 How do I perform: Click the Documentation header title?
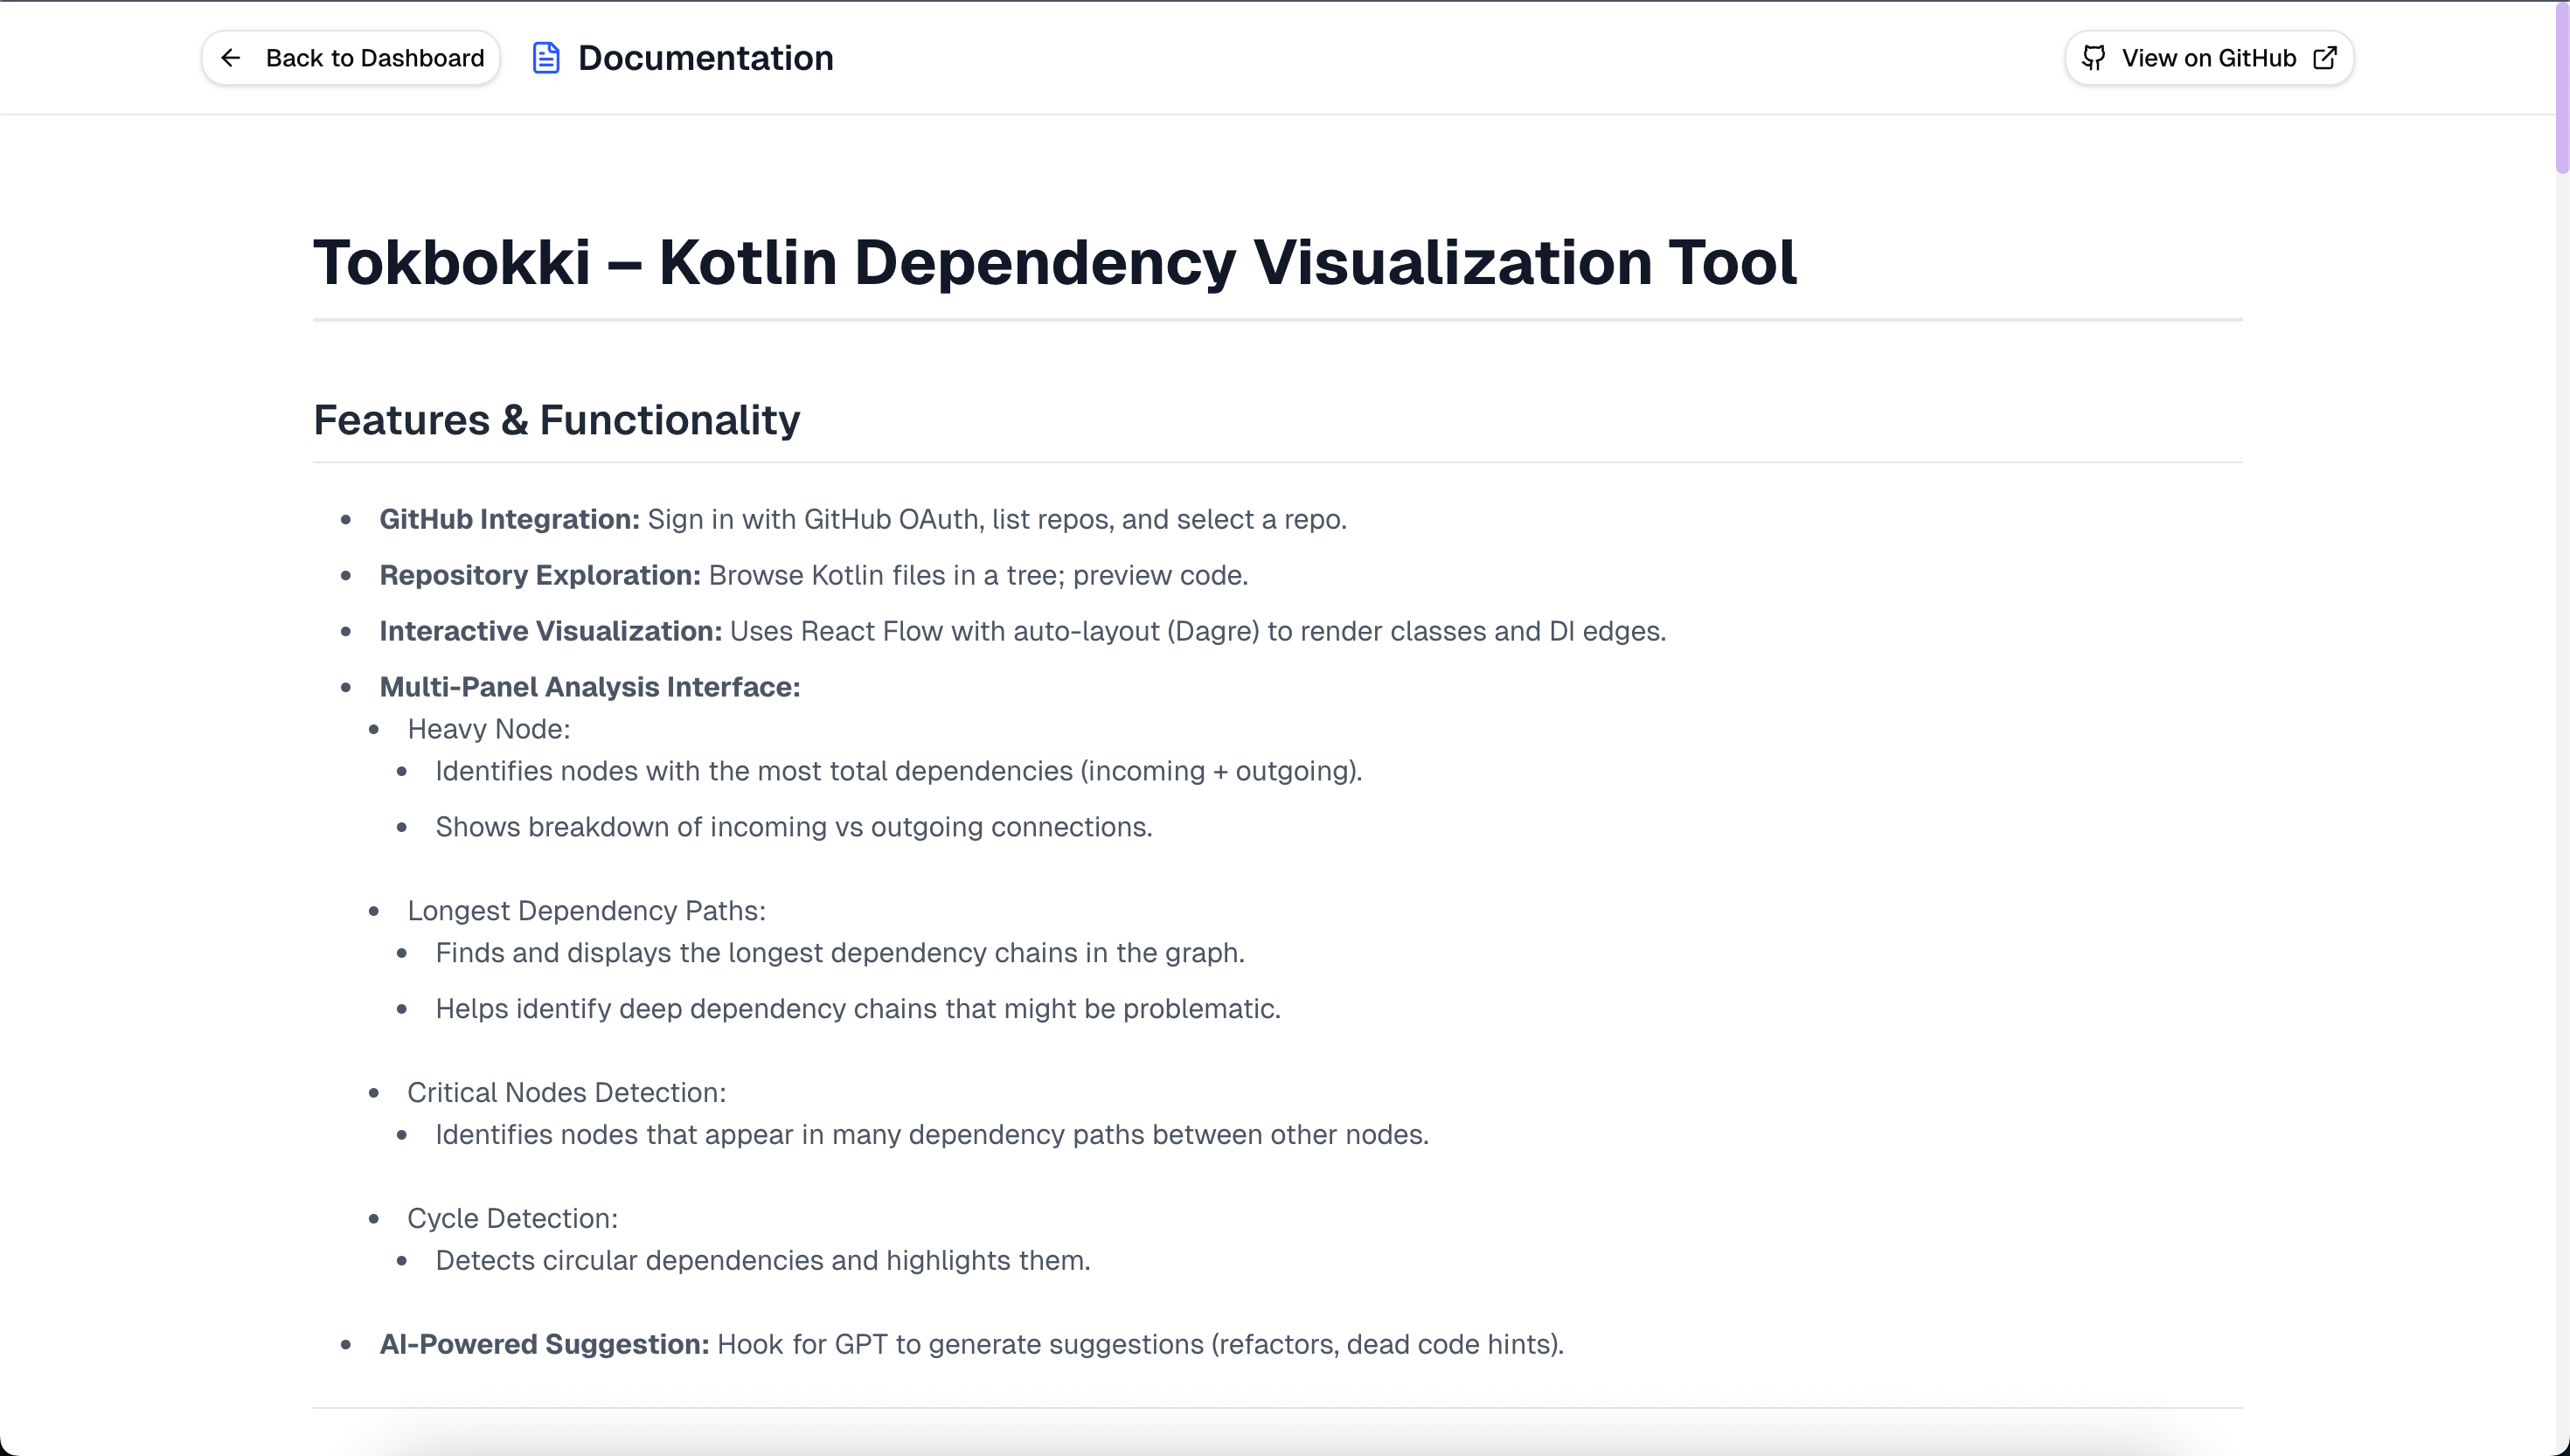(705, 58)
